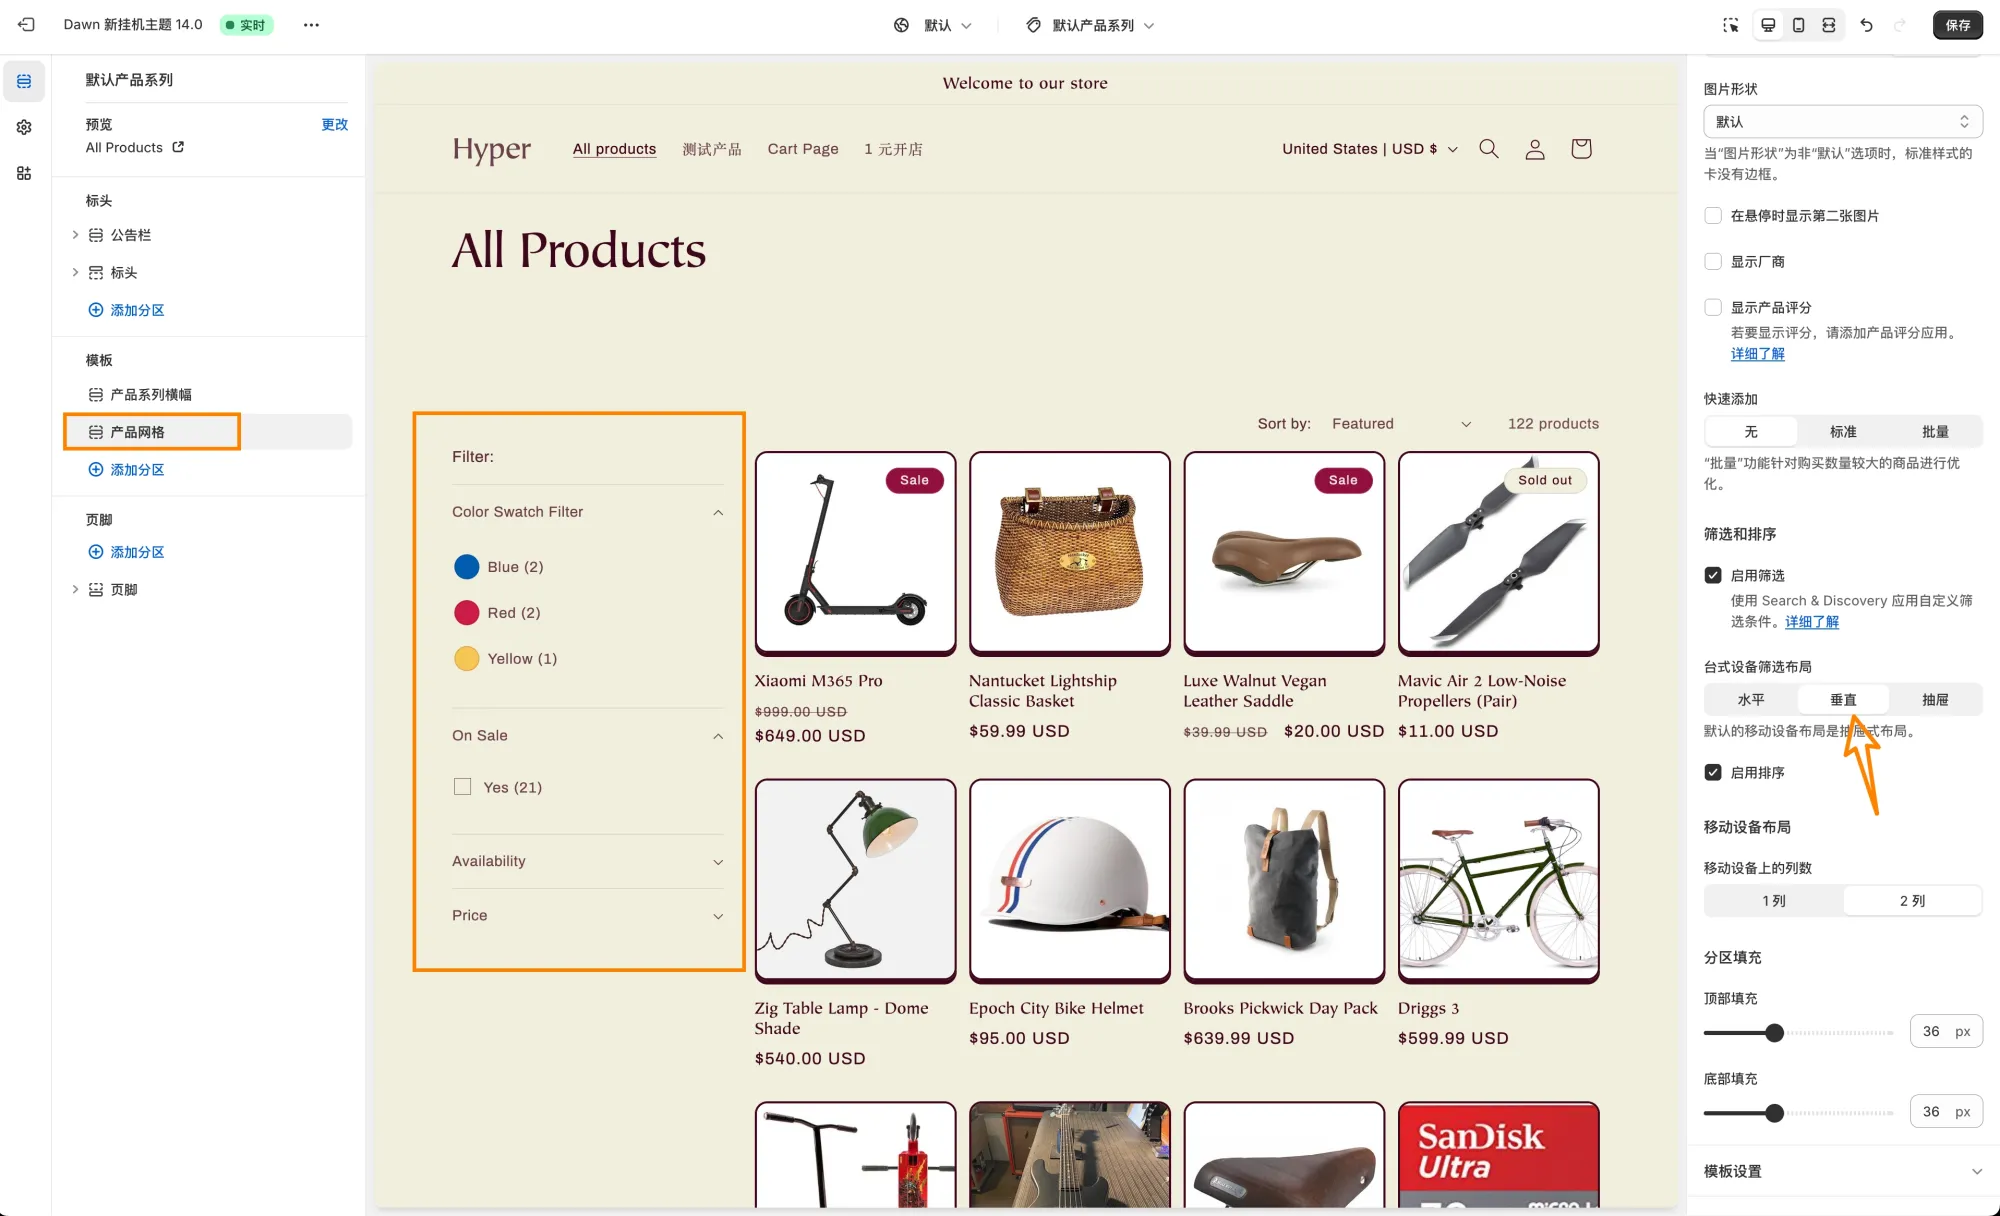The height and width of the screenshot is (1216, 2000).
Task: Switch to mobile preview icon
Action: tap(1798, 25)
